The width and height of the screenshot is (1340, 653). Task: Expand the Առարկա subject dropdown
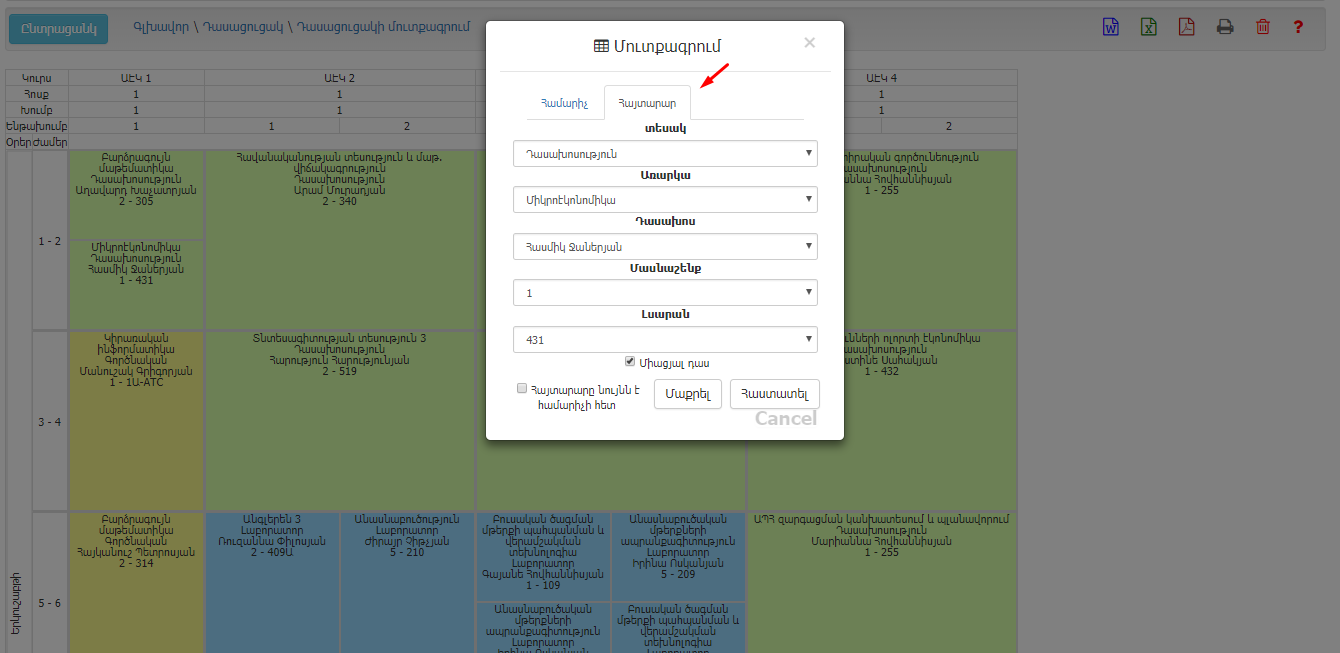665,200
